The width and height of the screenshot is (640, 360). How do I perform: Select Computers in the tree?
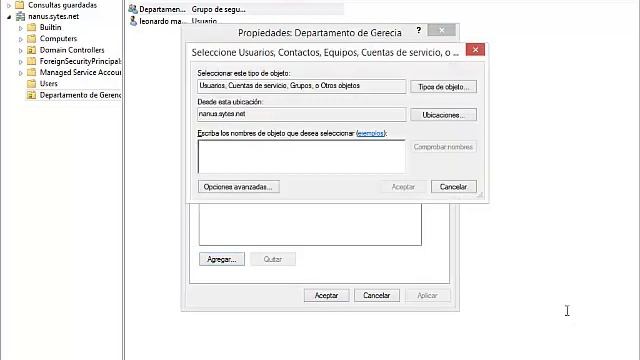58,38
